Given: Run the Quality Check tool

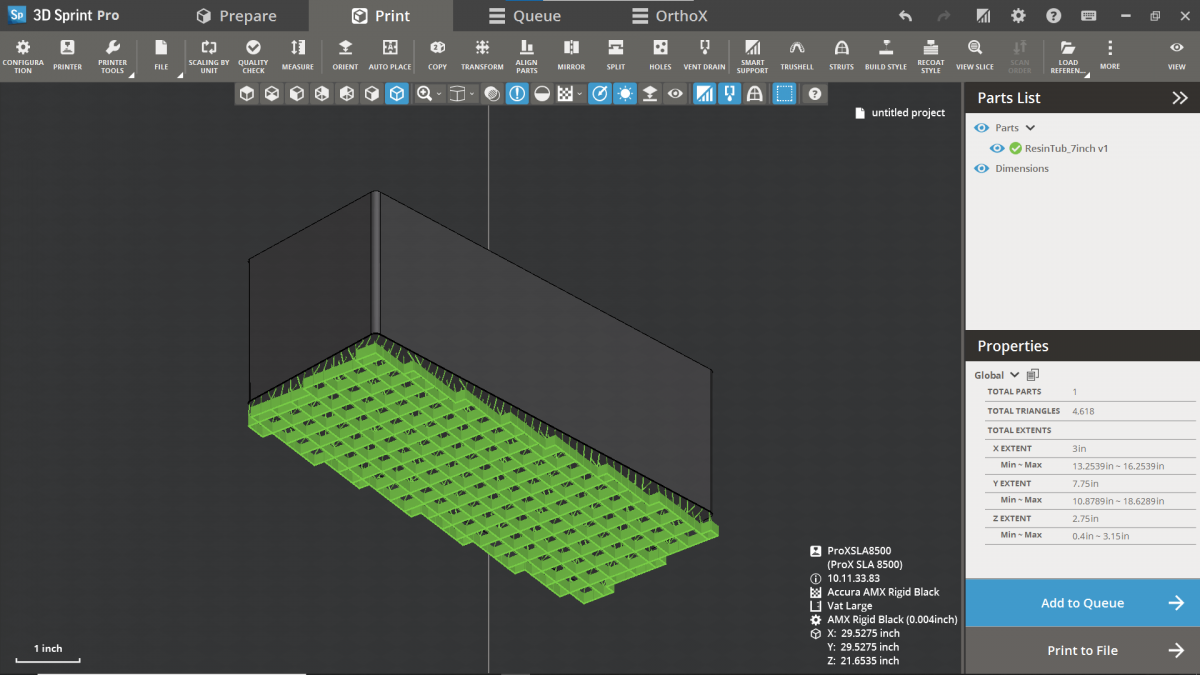Looking at the screenshot, I should (x=253, y=55).
